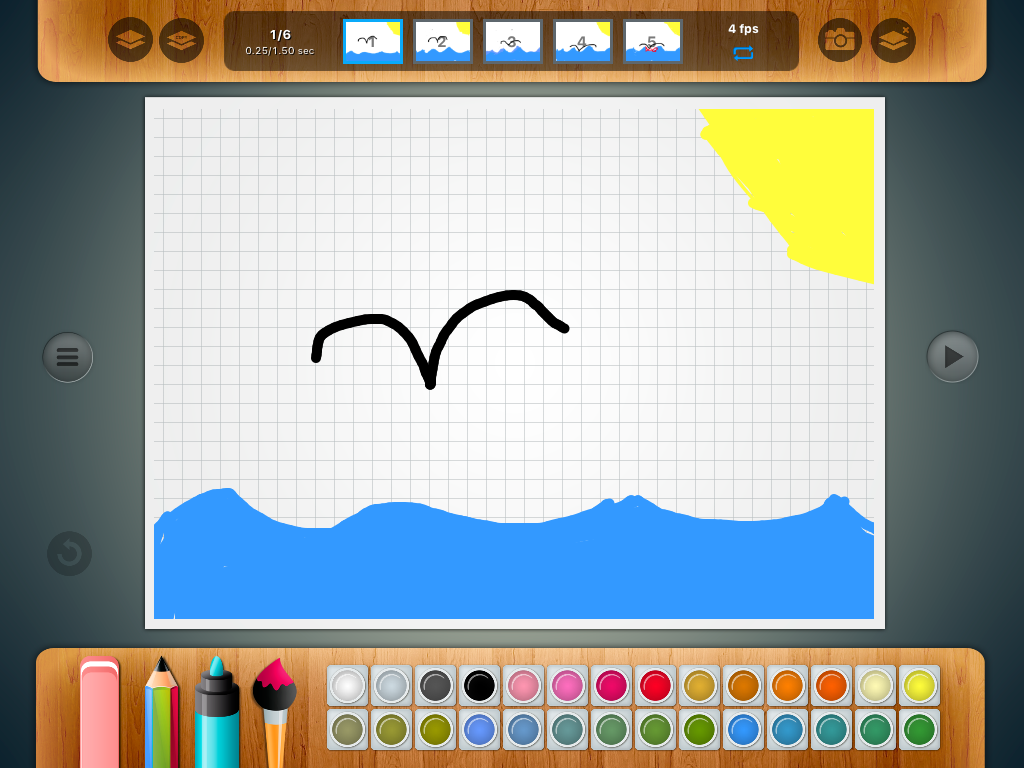The height and width of the screenshot is (768, 1024).
Task: Select the colored pencil tool
Action: (x=161, y=712)
